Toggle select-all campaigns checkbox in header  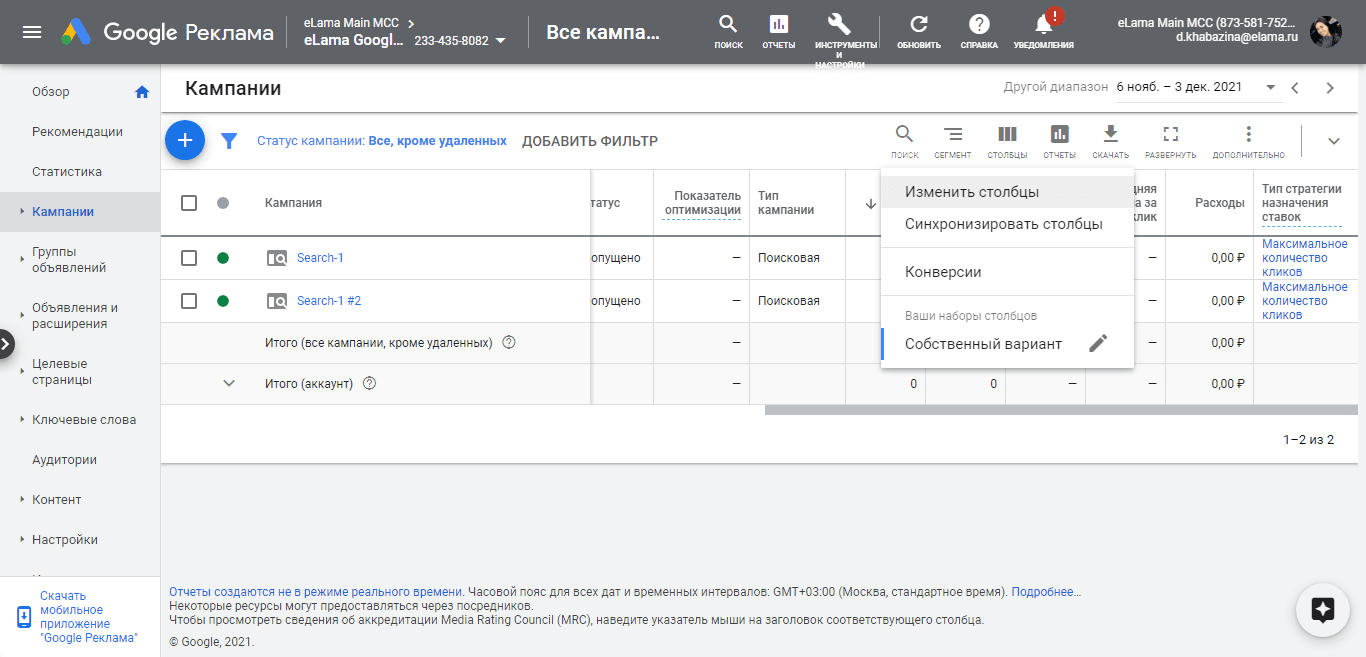pos(189,203)
